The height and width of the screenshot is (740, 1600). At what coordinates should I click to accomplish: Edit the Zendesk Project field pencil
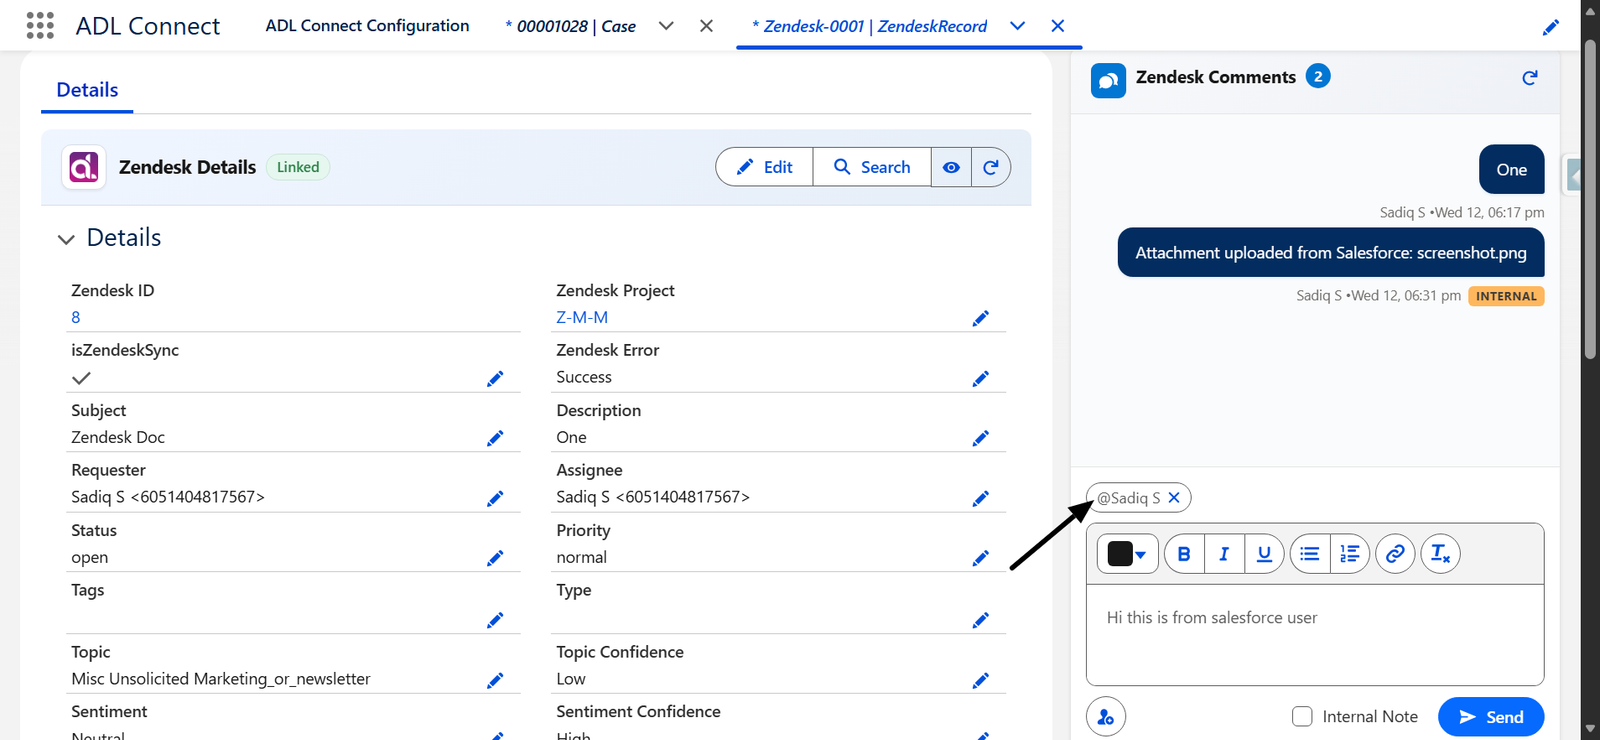(981, 319)
